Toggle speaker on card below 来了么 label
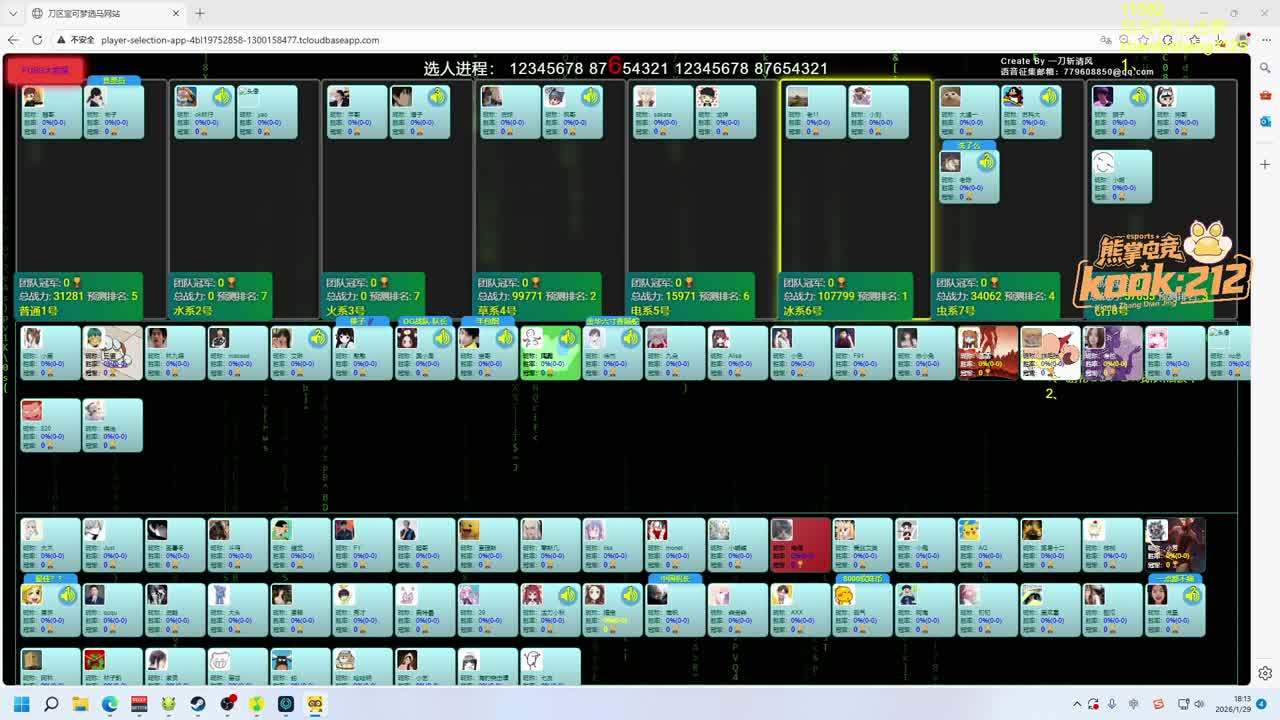The image size is (1280, 720). click(986, 162)
